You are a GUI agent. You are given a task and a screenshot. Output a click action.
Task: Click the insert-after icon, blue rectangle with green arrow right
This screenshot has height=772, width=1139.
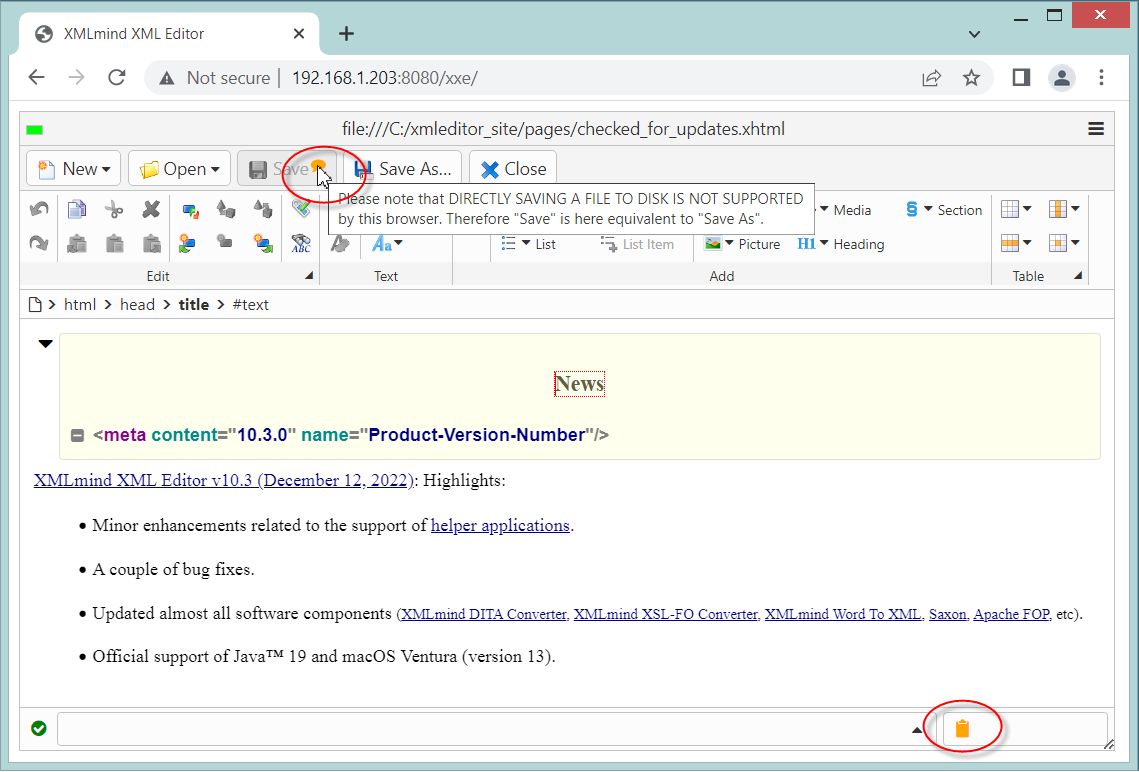(x=263, y=243)
